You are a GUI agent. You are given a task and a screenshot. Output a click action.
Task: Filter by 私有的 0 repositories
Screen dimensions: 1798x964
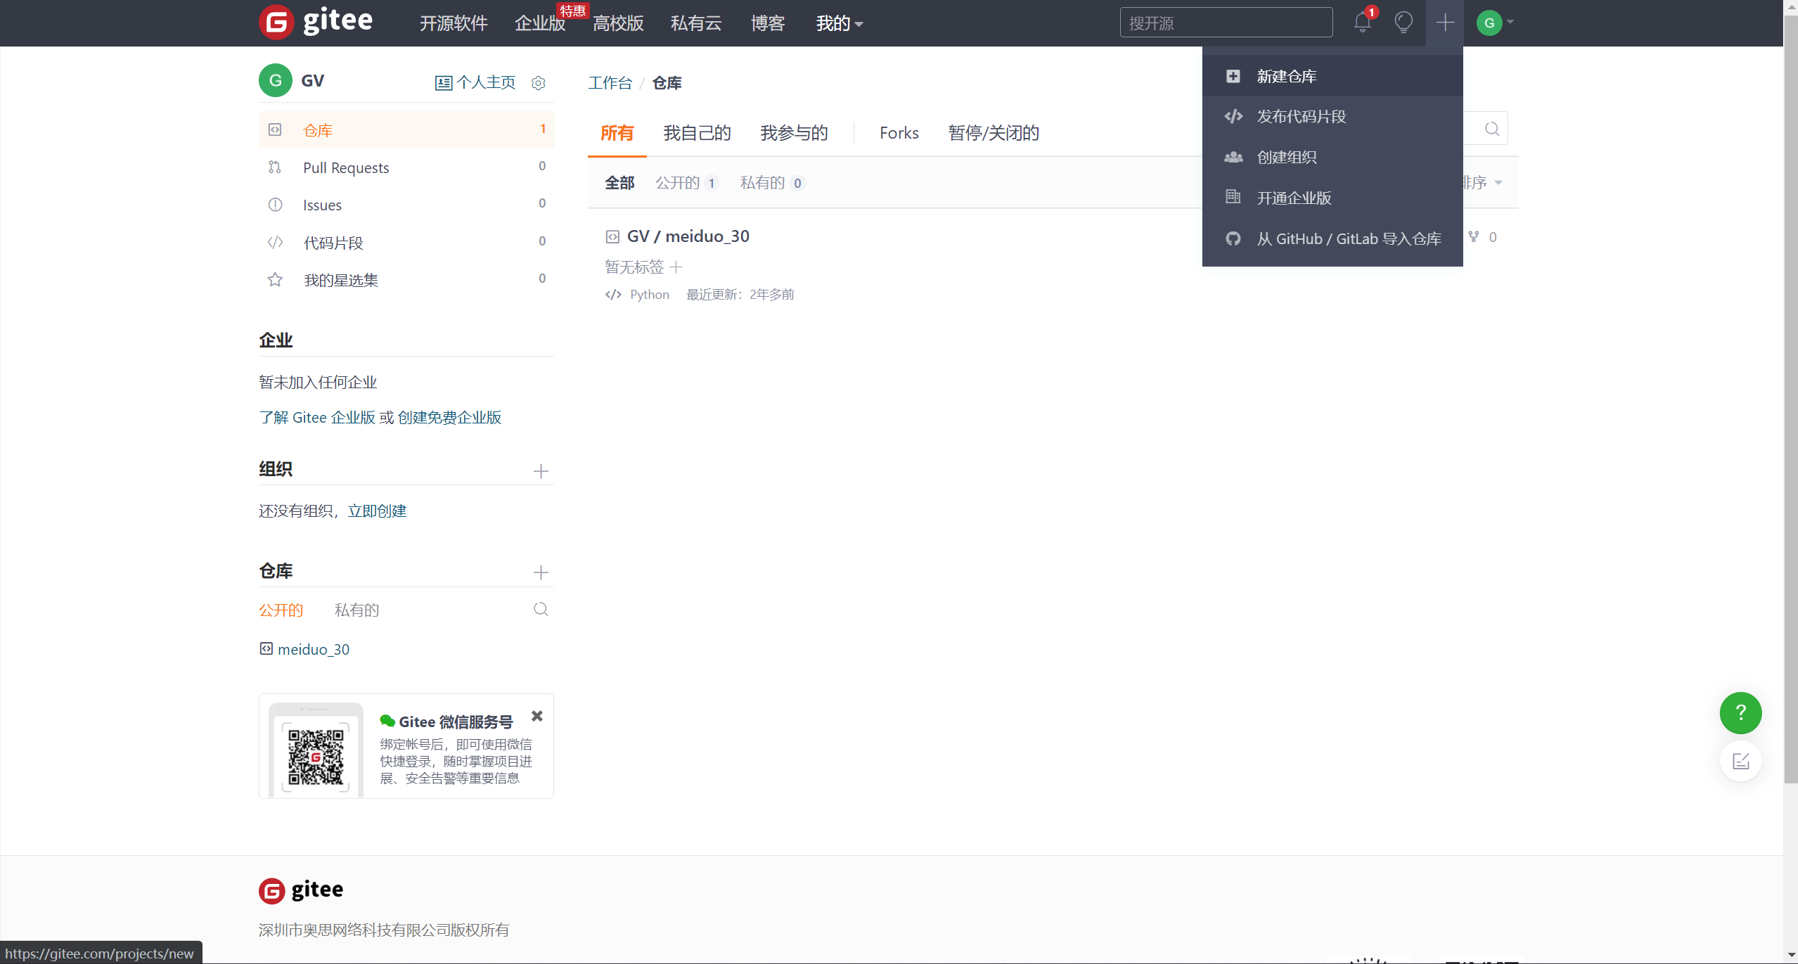click(771, 182)
